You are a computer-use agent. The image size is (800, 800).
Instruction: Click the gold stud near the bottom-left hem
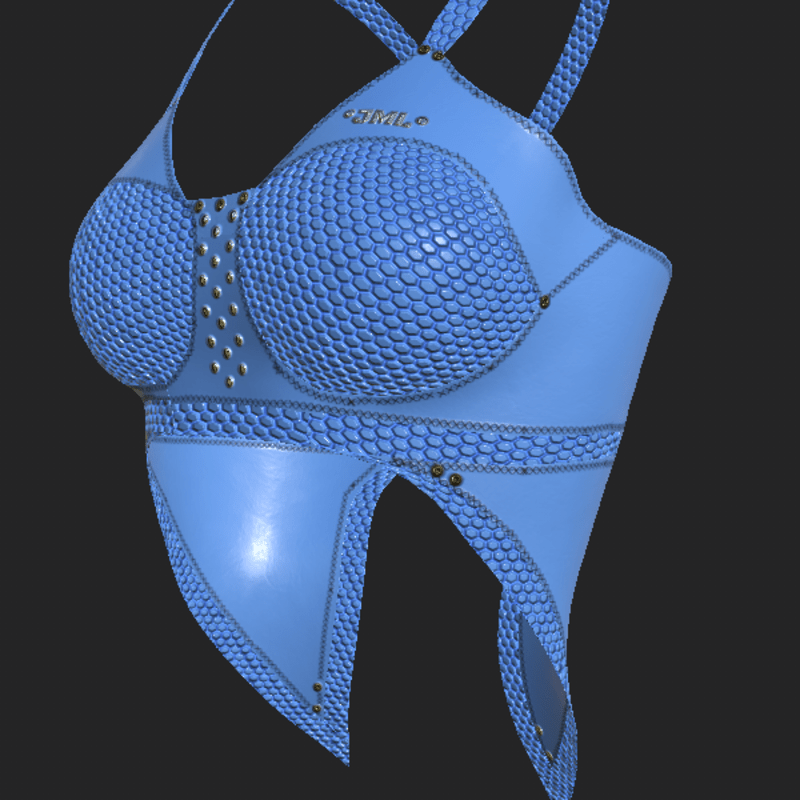(x=318, y=689)
